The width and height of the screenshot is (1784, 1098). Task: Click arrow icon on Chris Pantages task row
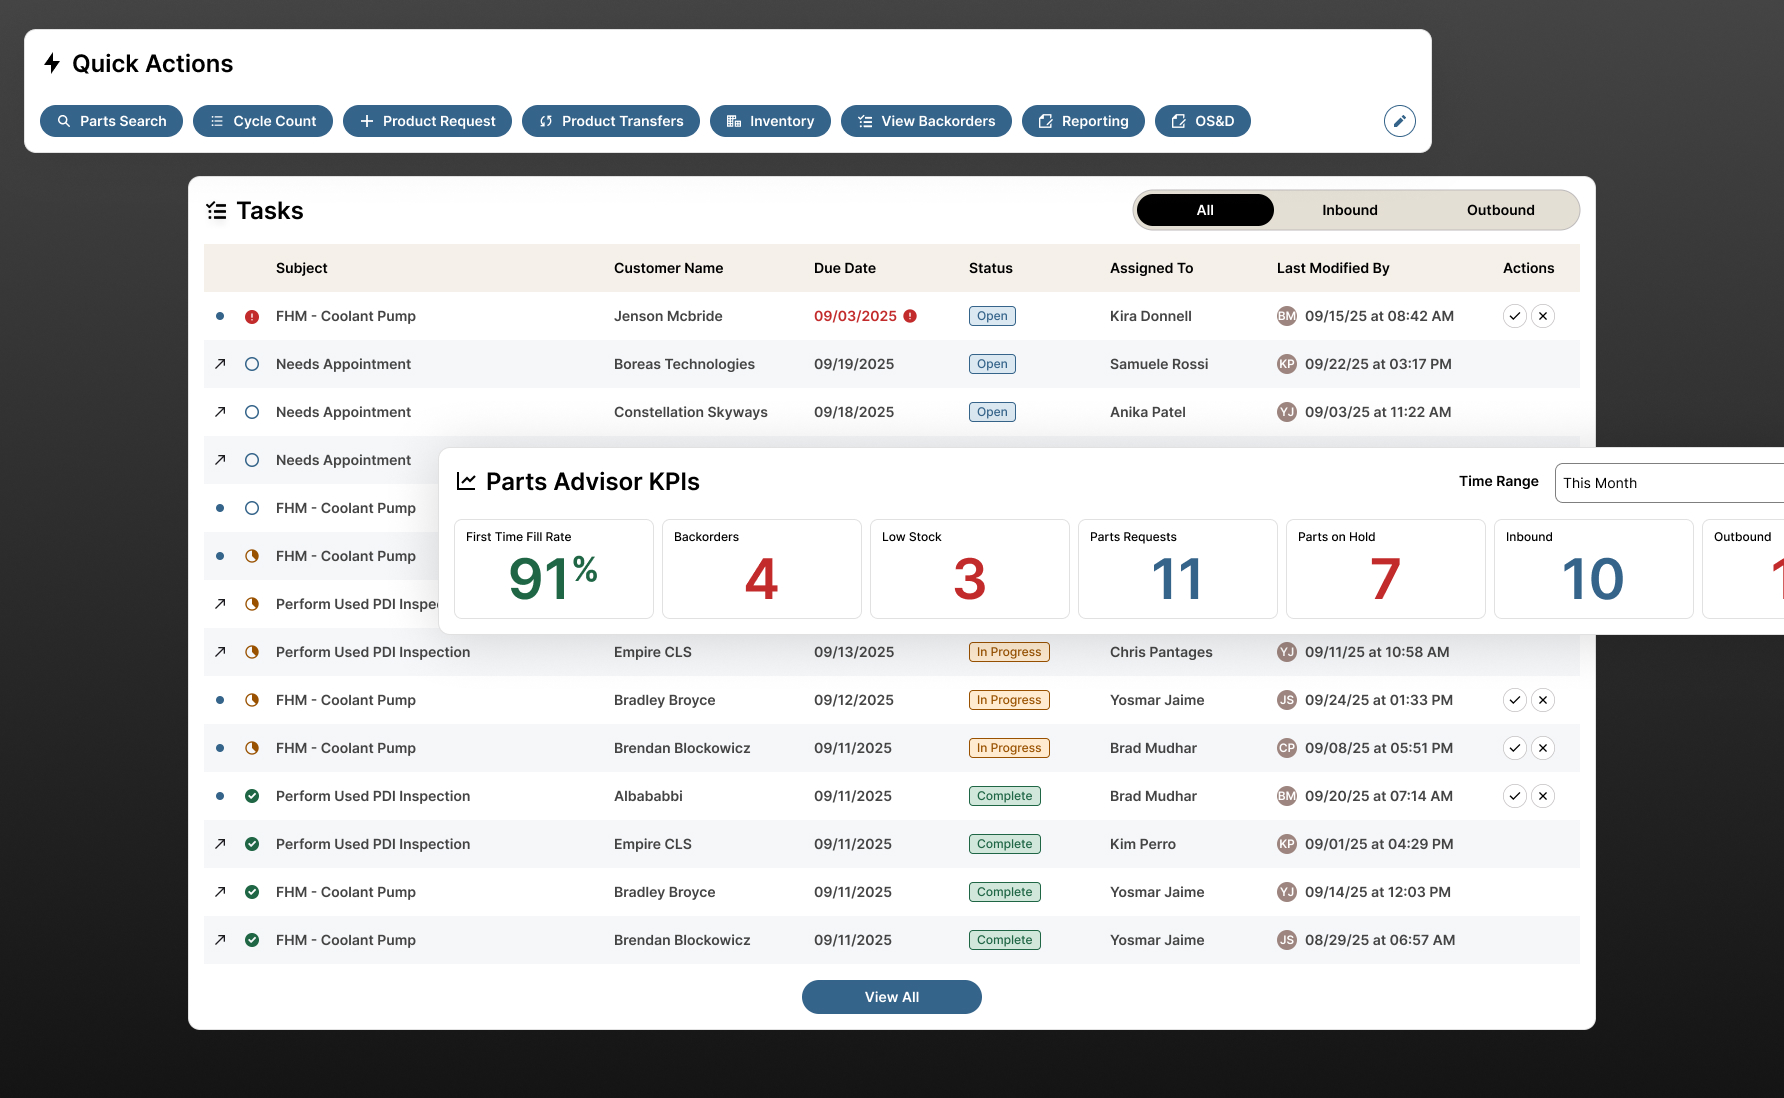click(220, 652)
